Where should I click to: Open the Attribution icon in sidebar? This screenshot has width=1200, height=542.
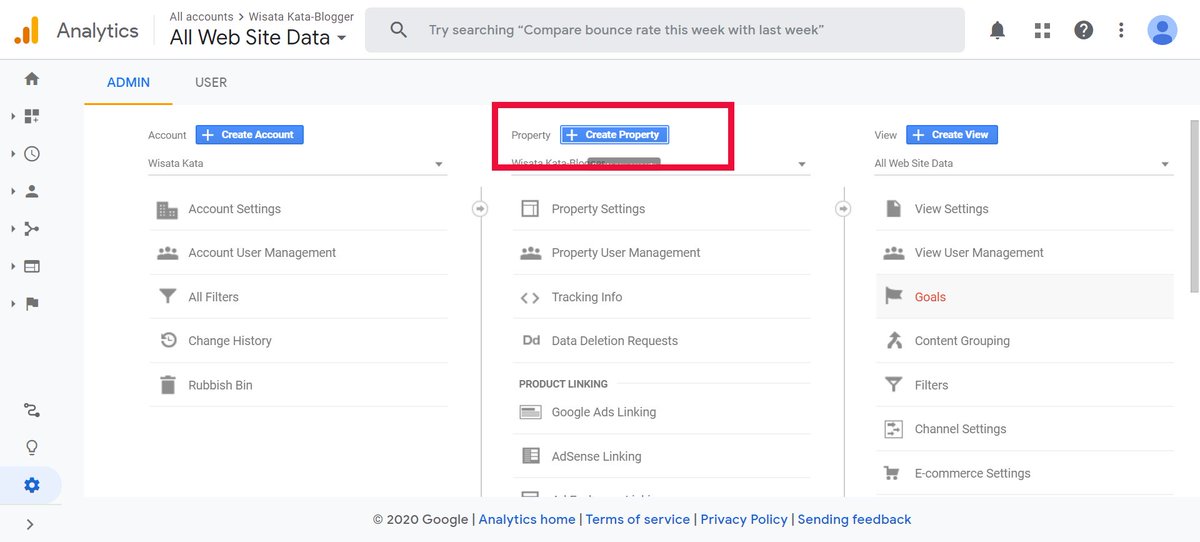coord(32,410)
